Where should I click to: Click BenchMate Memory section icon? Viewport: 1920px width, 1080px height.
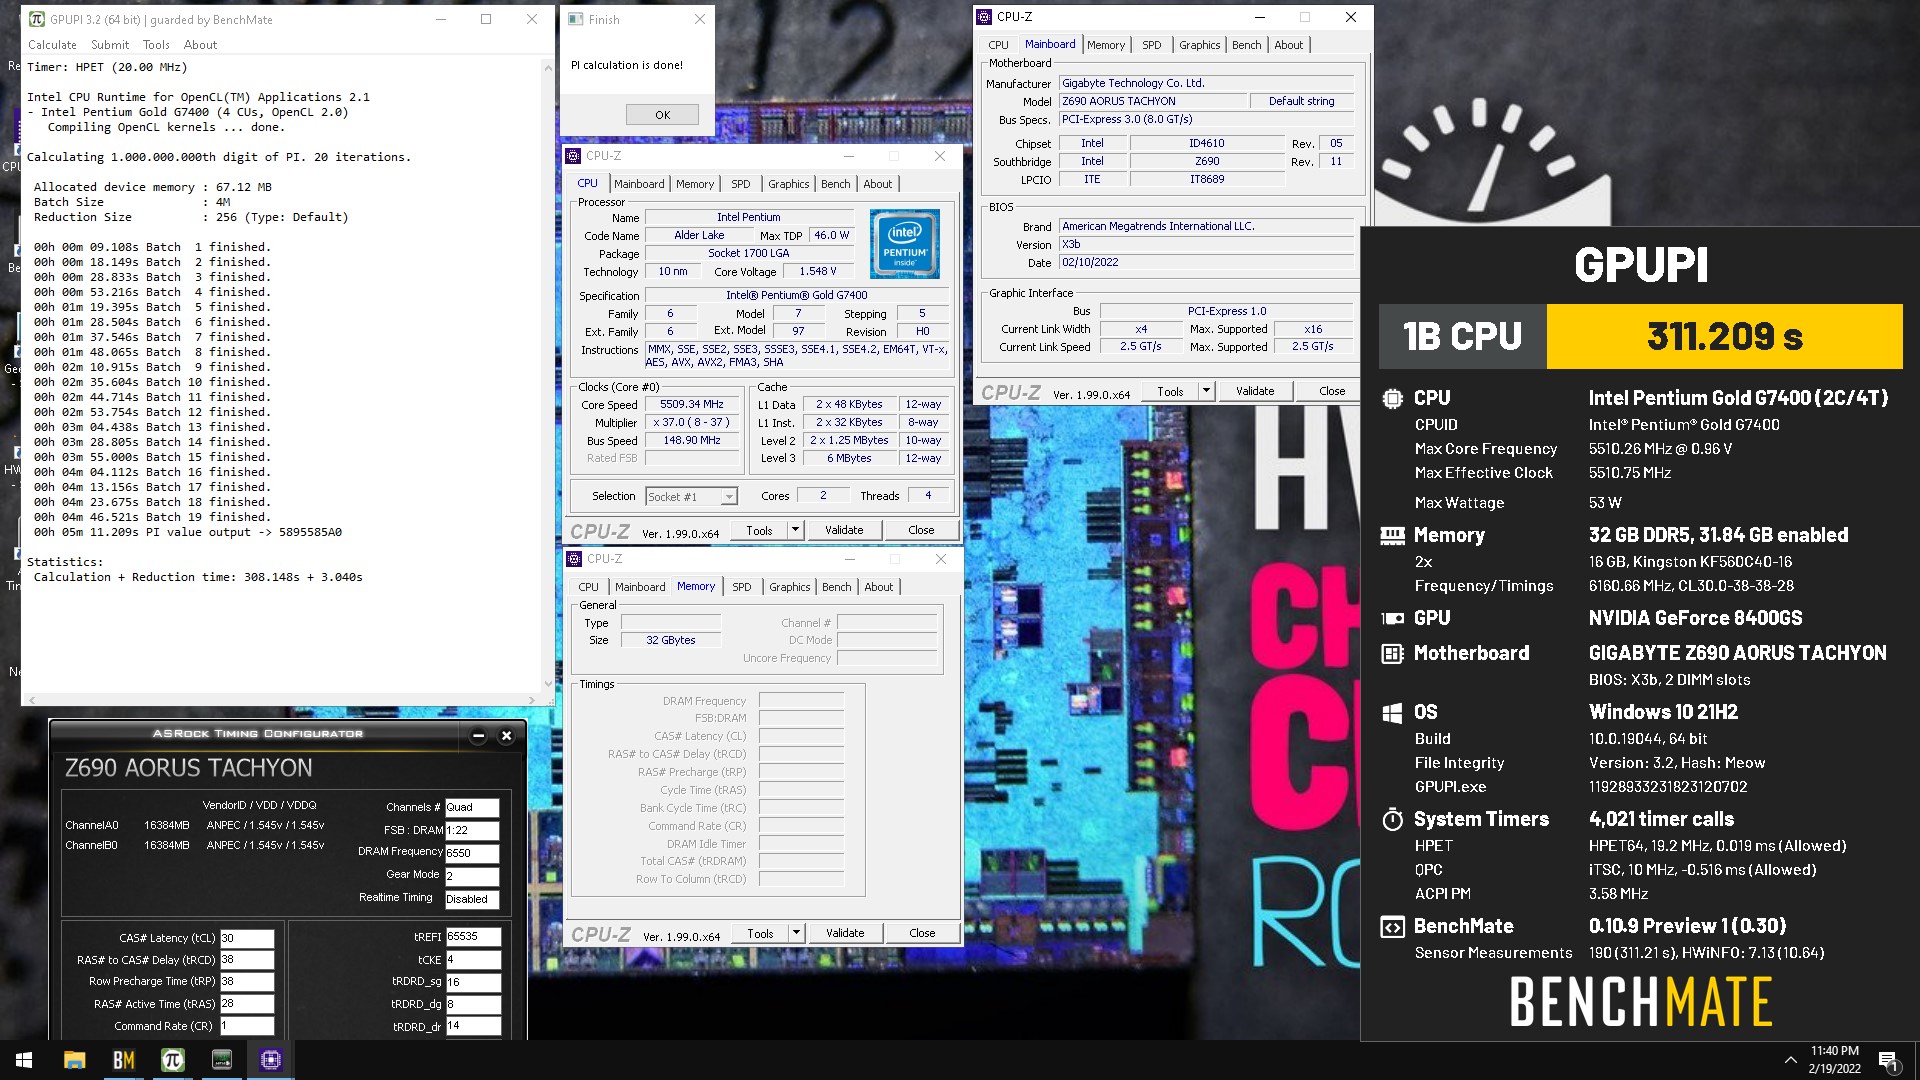coord(1392,536)
